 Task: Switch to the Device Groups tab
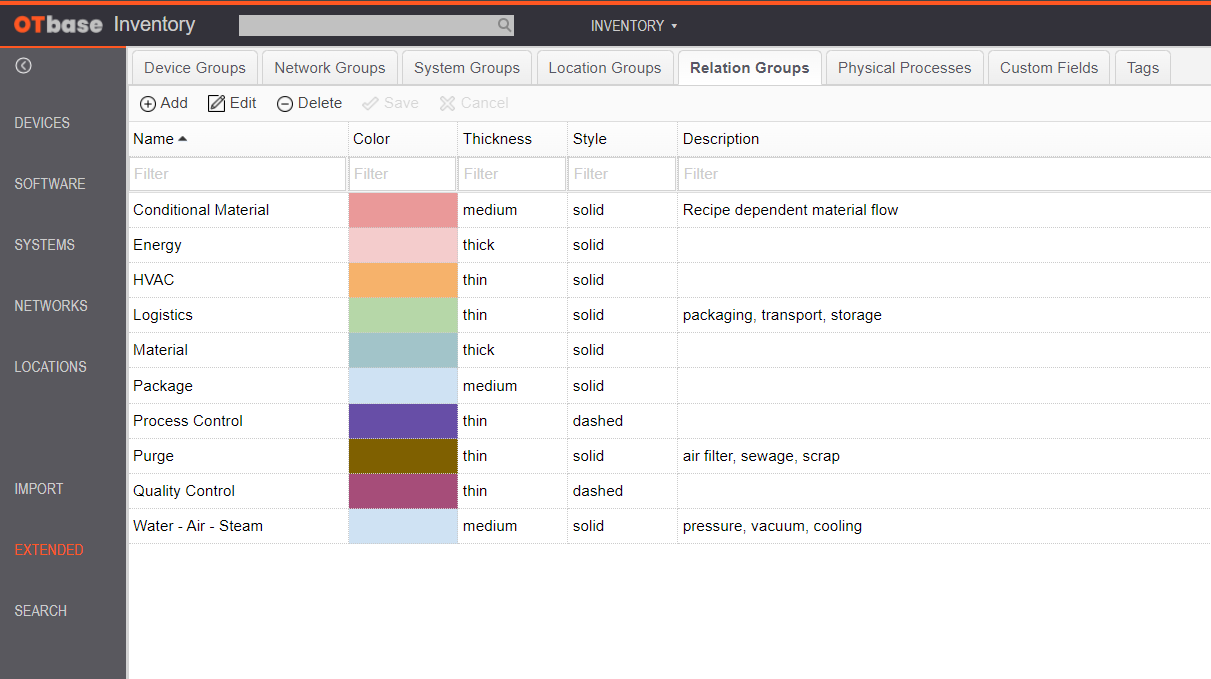(194, 67)
